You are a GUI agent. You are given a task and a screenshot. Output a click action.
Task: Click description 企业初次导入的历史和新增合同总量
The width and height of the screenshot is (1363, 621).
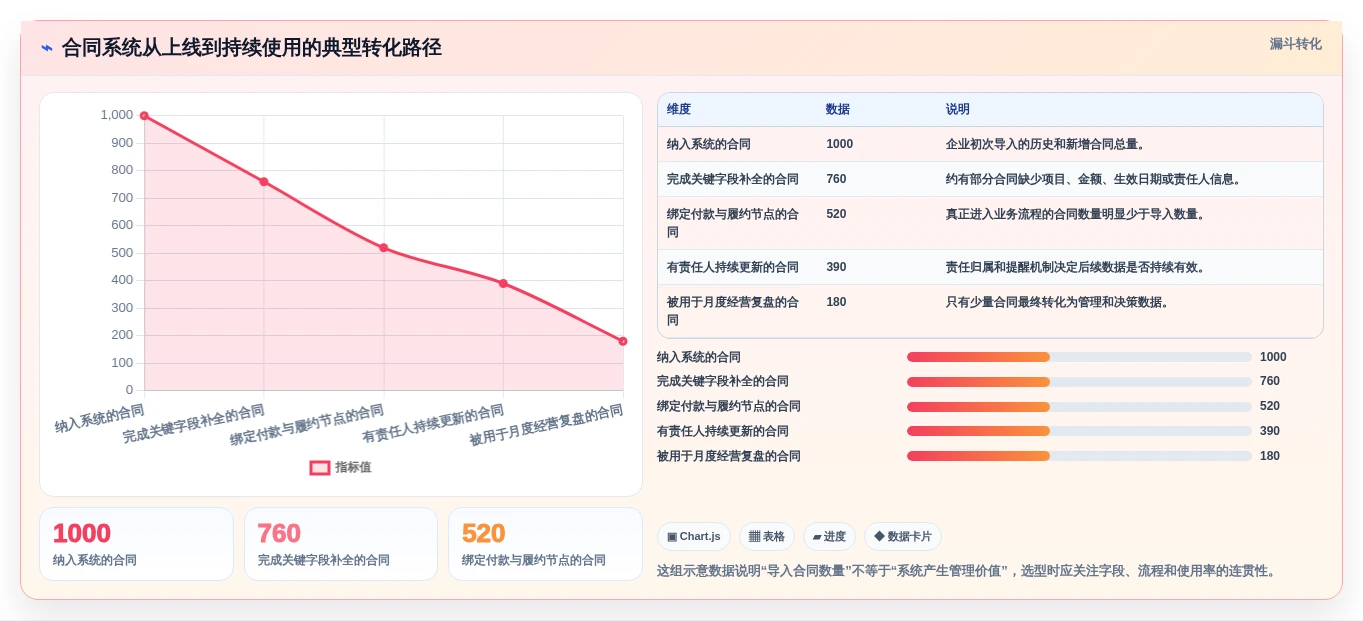tap(1045, 144)
